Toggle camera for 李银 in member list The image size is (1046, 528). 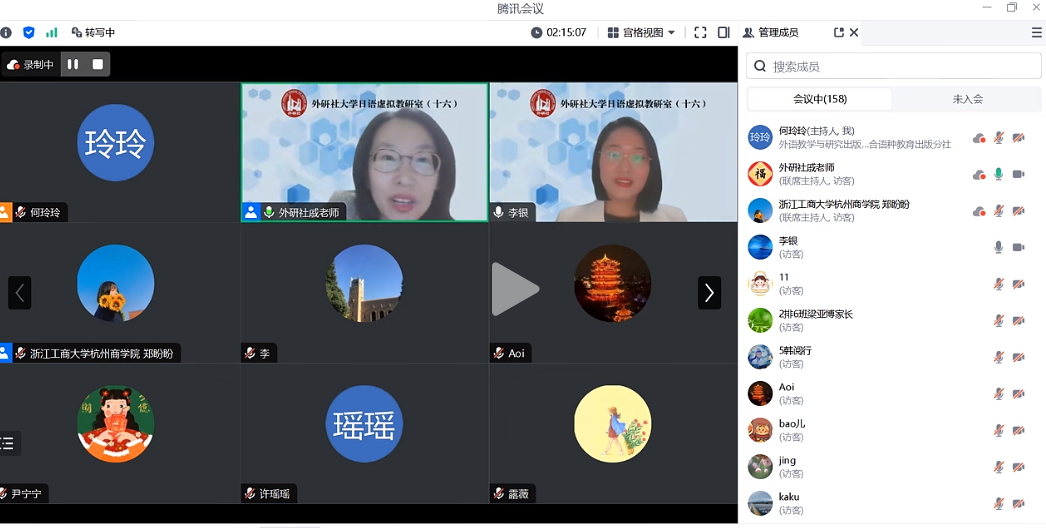(1018, 247)
